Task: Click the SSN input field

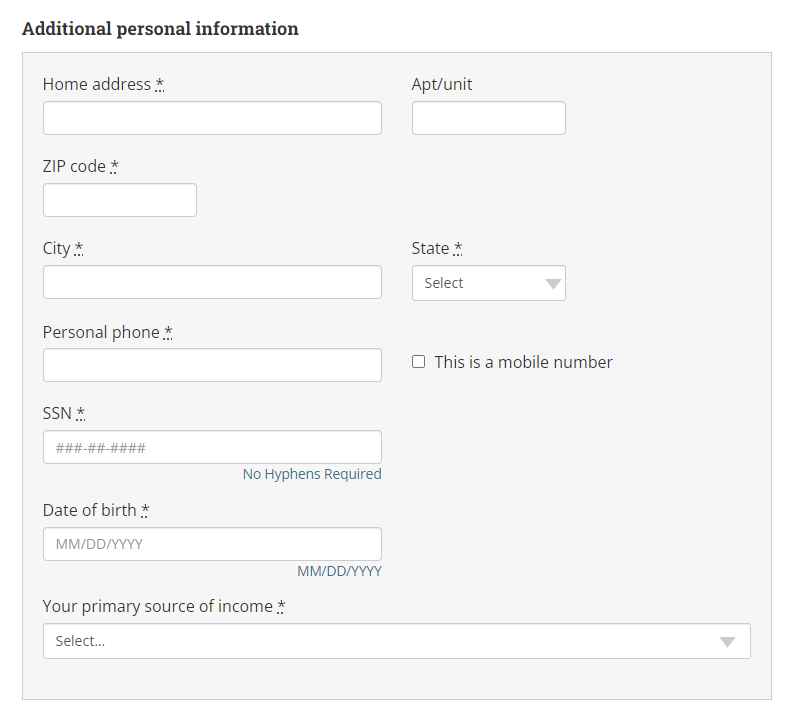Action: (x=212, y=447)
